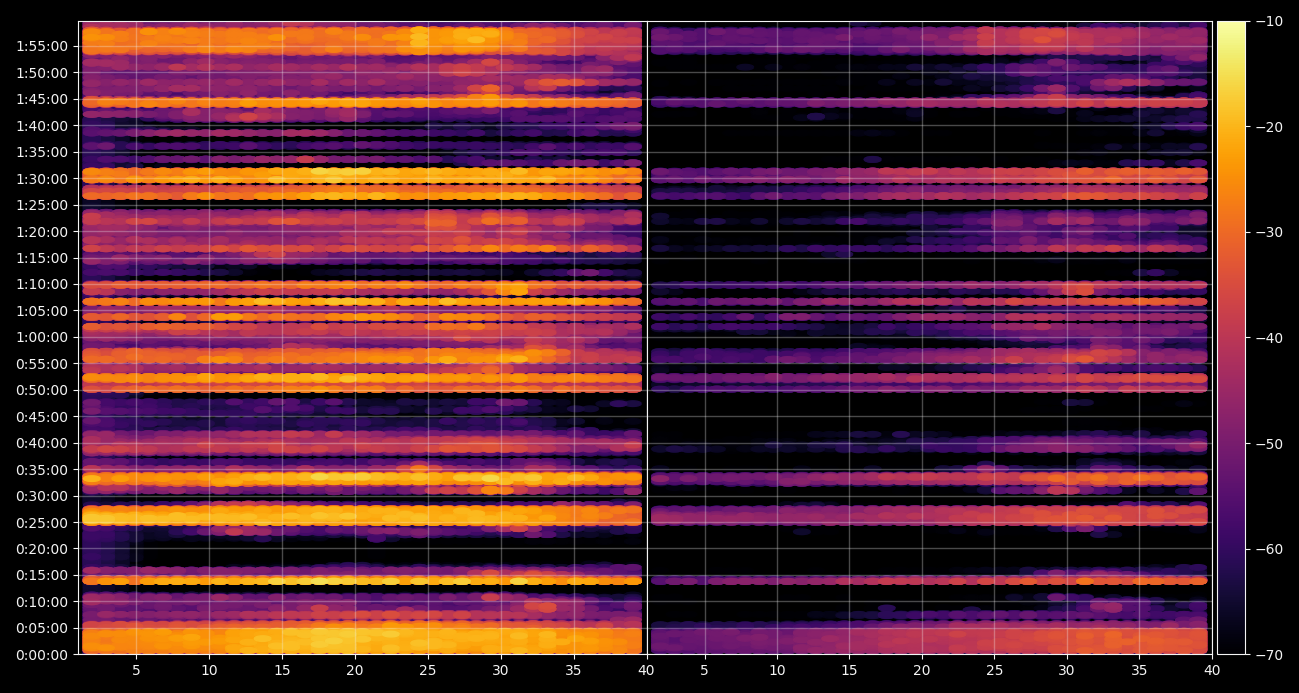Click the 1:00:00 y-axis tick label
1299x693 pixels.
tap(44, 337)
